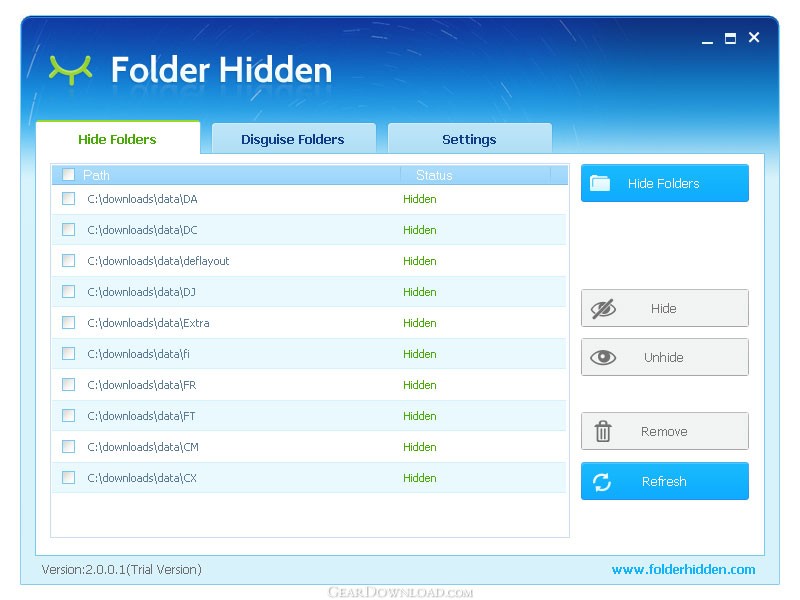Maximize the Folder Hidden window
This screenshot has width=800, height=600.
[x=730, y=38]
